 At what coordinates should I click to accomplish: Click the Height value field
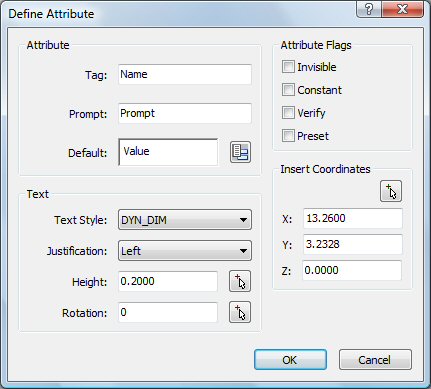168,281
